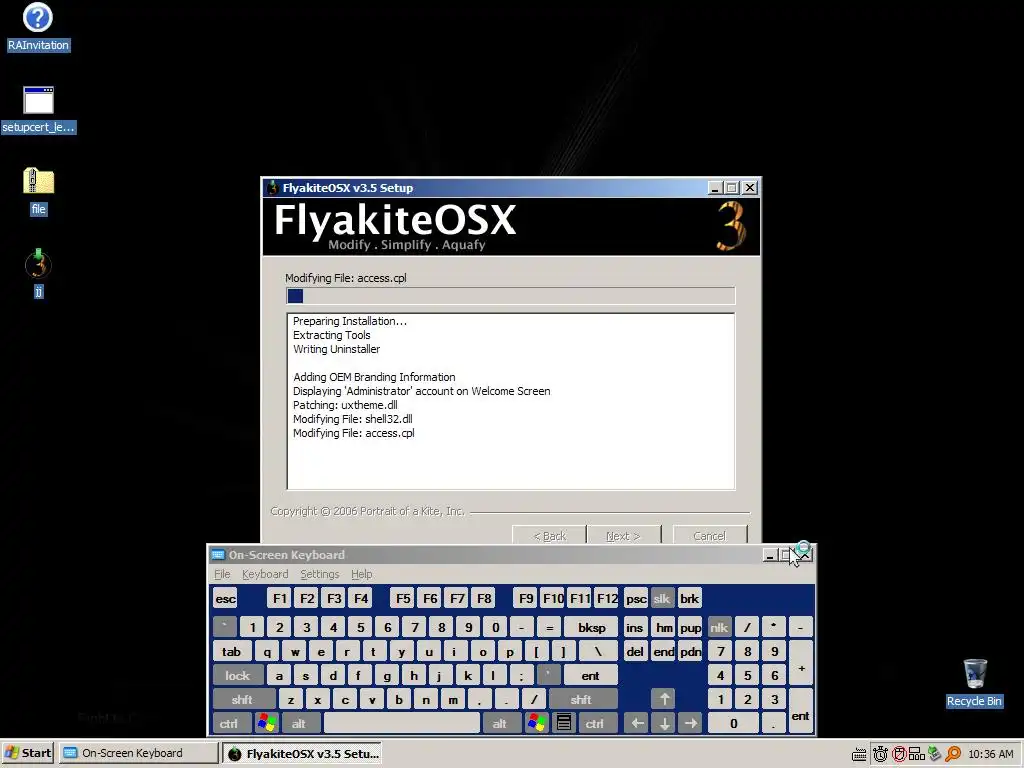1024x768 pixels.
Task: Toggle the left ctrl key
Action: pyautogui.click(x=231, y=723)
